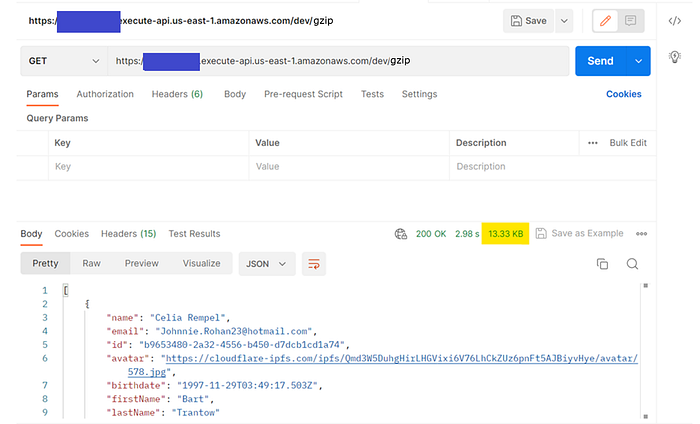Click the edit pencil icon
Screen dimensions: 700x424
pos(604,20)
